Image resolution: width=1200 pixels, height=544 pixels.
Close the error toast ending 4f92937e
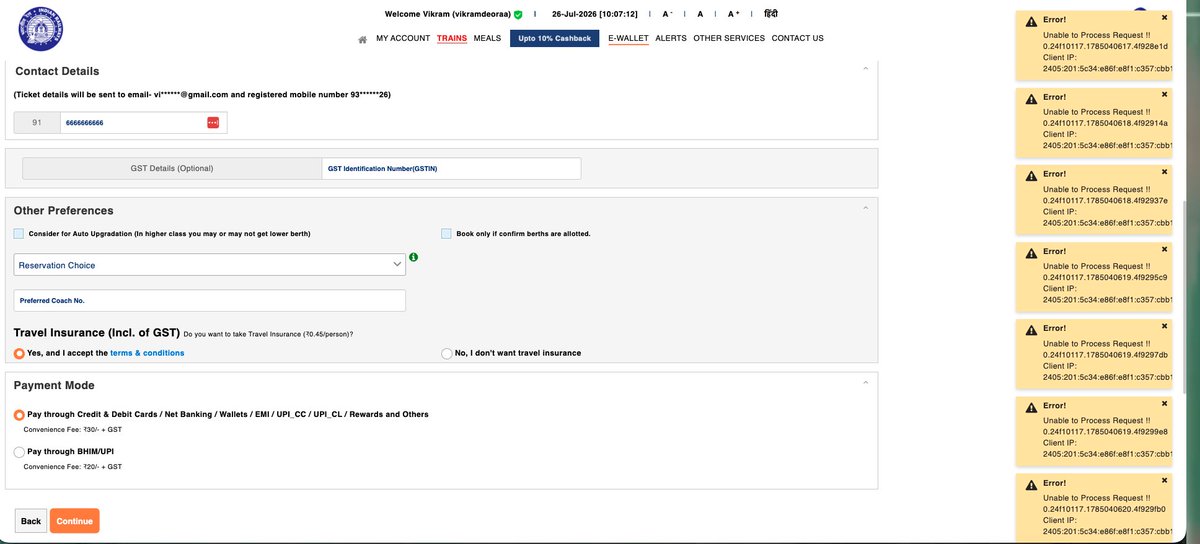coord(1164,172)
